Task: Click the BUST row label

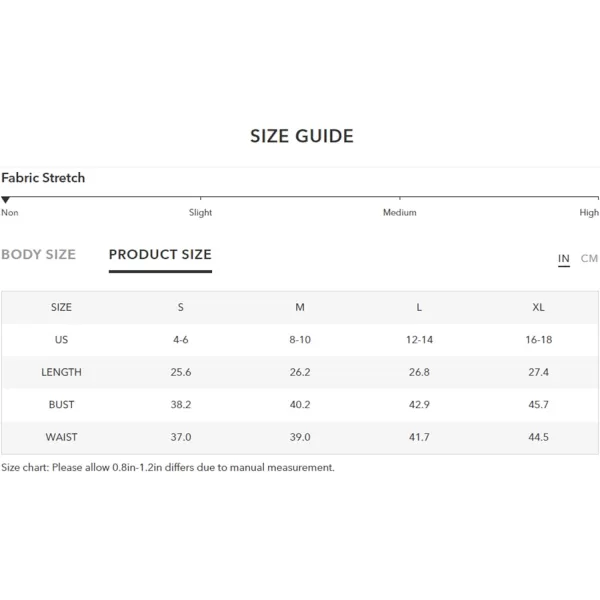Action: [61, 404]
